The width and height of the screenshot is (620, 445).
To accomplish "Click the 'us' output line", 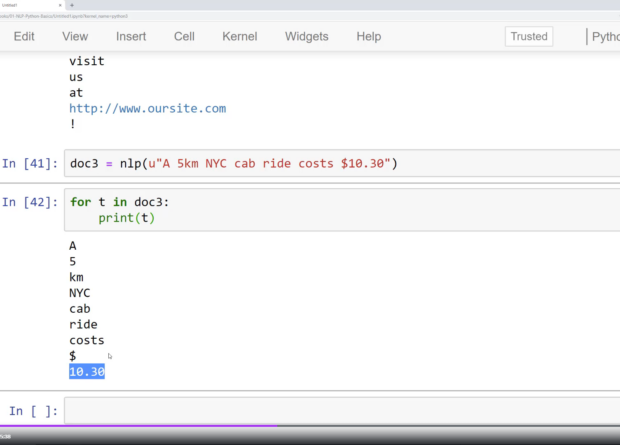I will tap(76, 77).
